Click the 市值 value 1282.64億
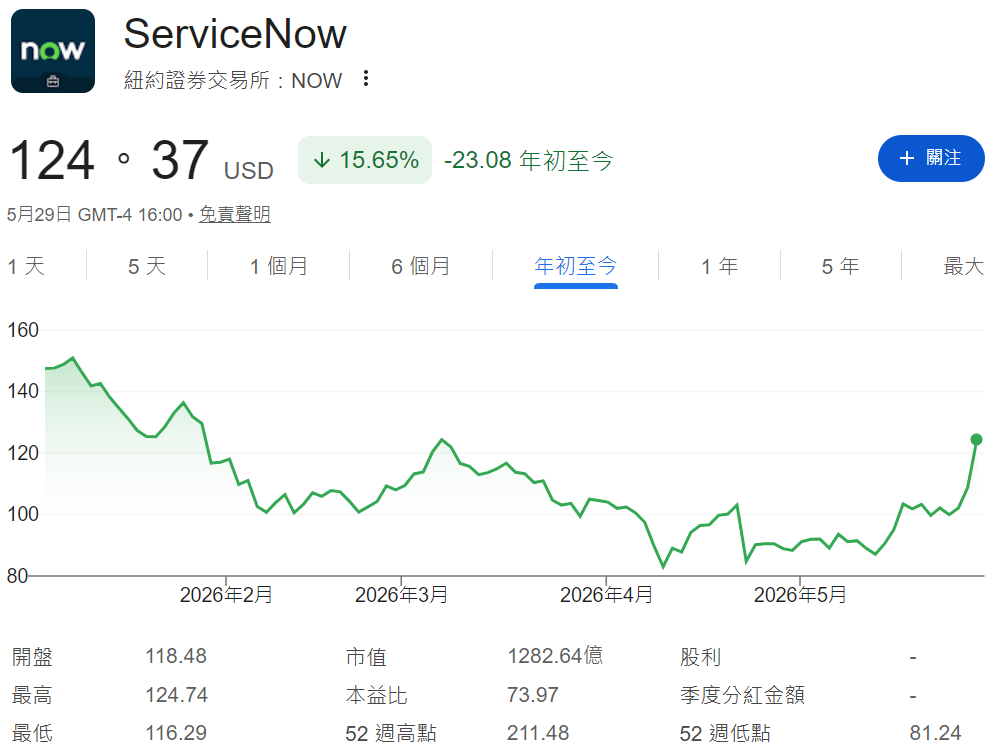 click(555, 656)
